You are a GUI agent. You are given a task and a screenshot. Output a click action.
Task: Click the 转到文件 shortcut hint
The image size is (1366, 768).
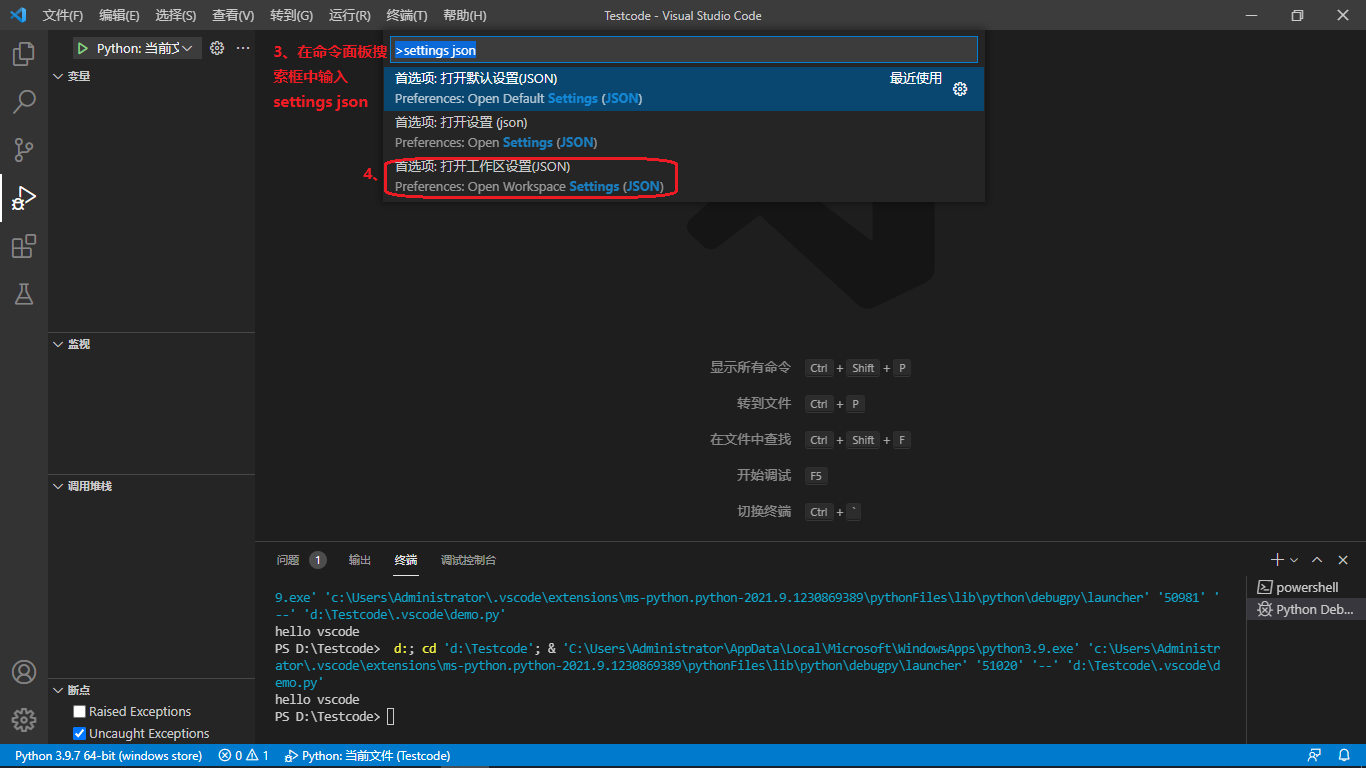[764, 404]
